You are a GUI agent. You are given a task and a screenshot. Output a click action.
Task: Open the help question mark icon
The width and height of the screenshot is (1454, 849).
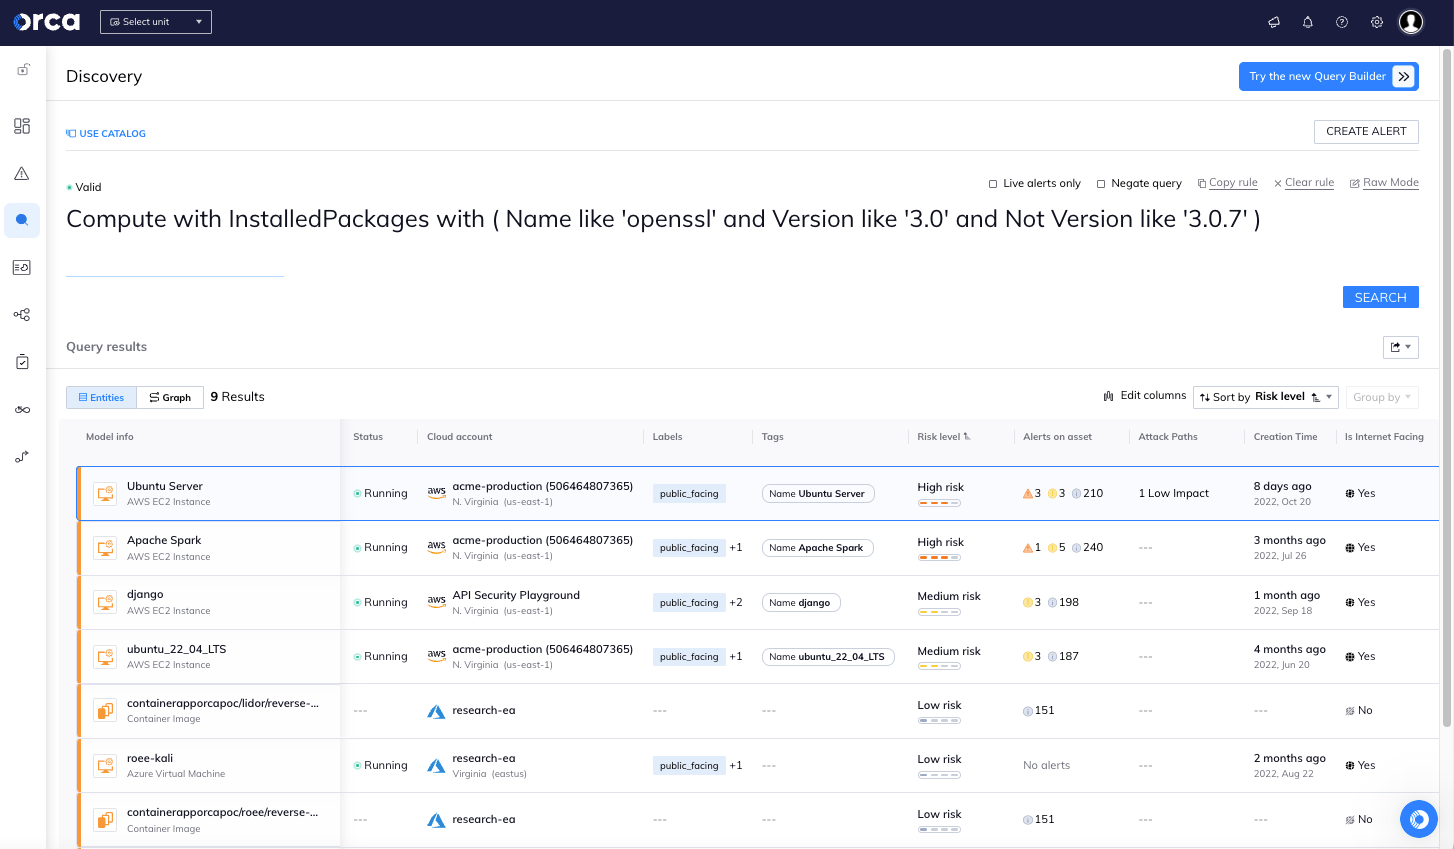tap(1342, 22)
